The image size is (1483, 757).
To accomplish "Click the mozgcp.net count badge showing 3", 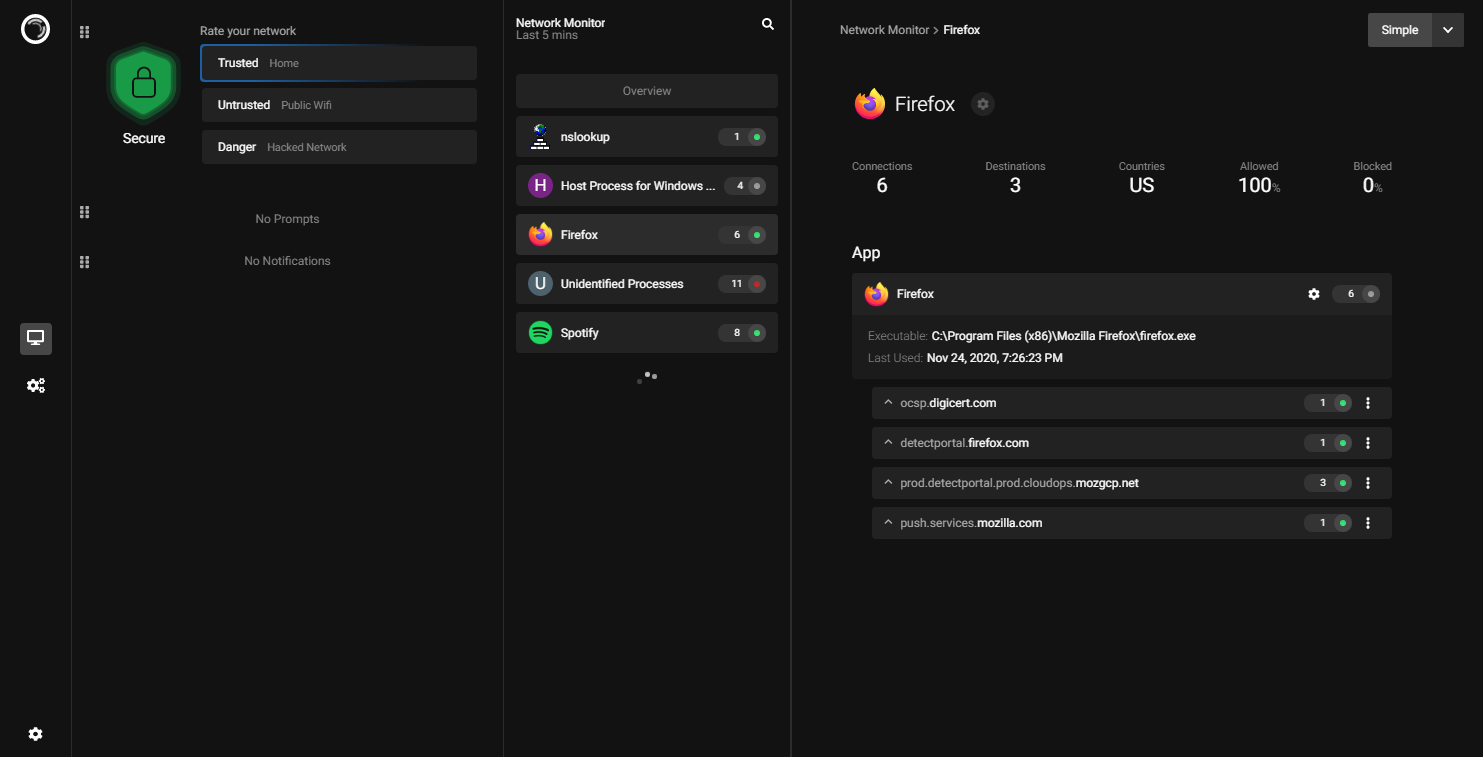I will tap(1328, 483).
